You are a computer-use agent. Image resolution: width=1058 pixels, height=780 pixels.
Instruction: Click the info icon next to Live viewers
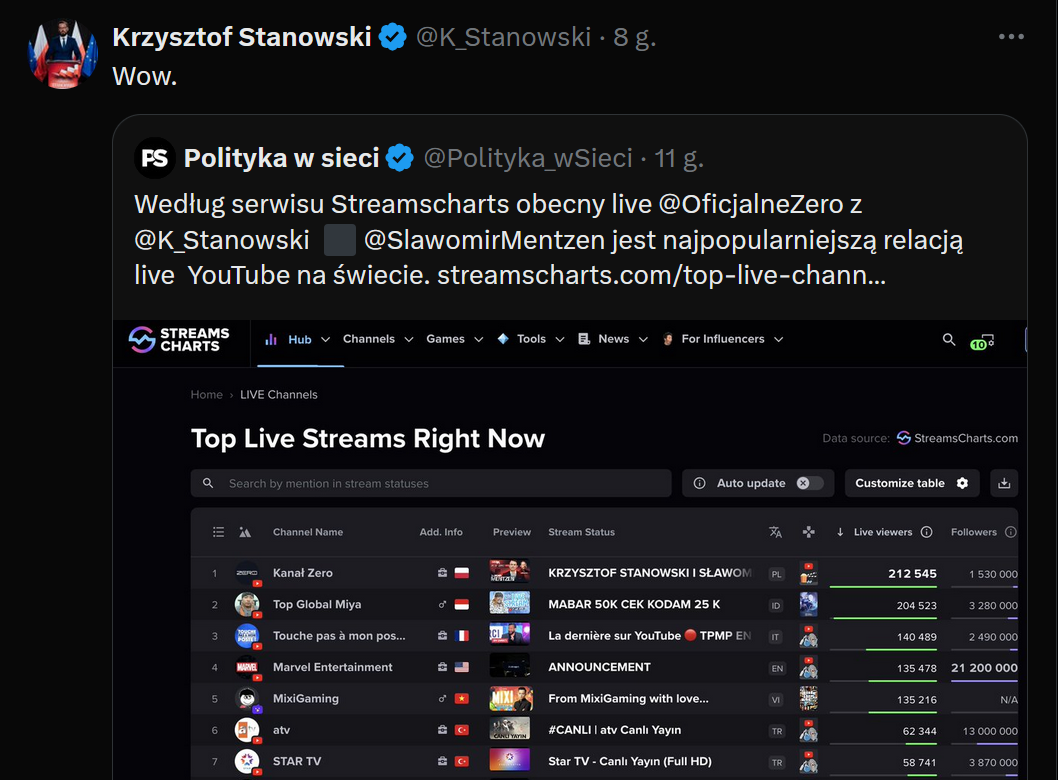pyautogui.click(x=926, y=532)
